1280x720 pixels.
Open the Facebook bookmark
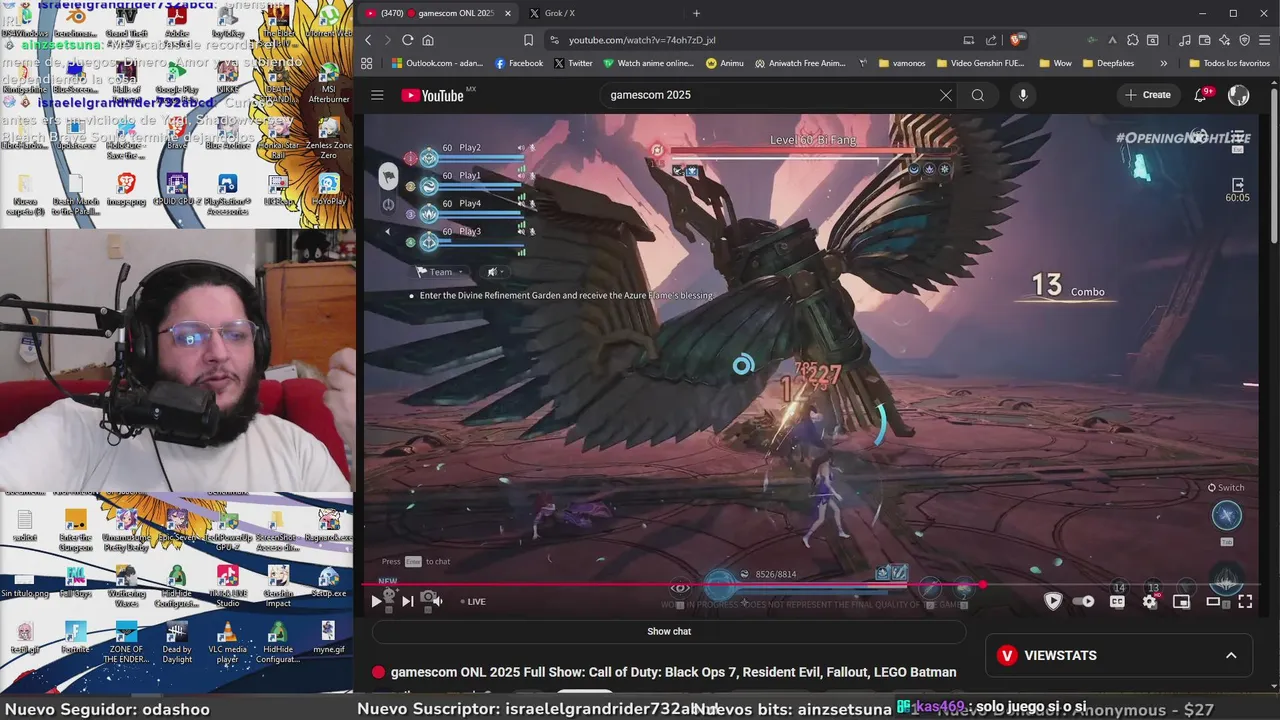click(x=519, y=63)
